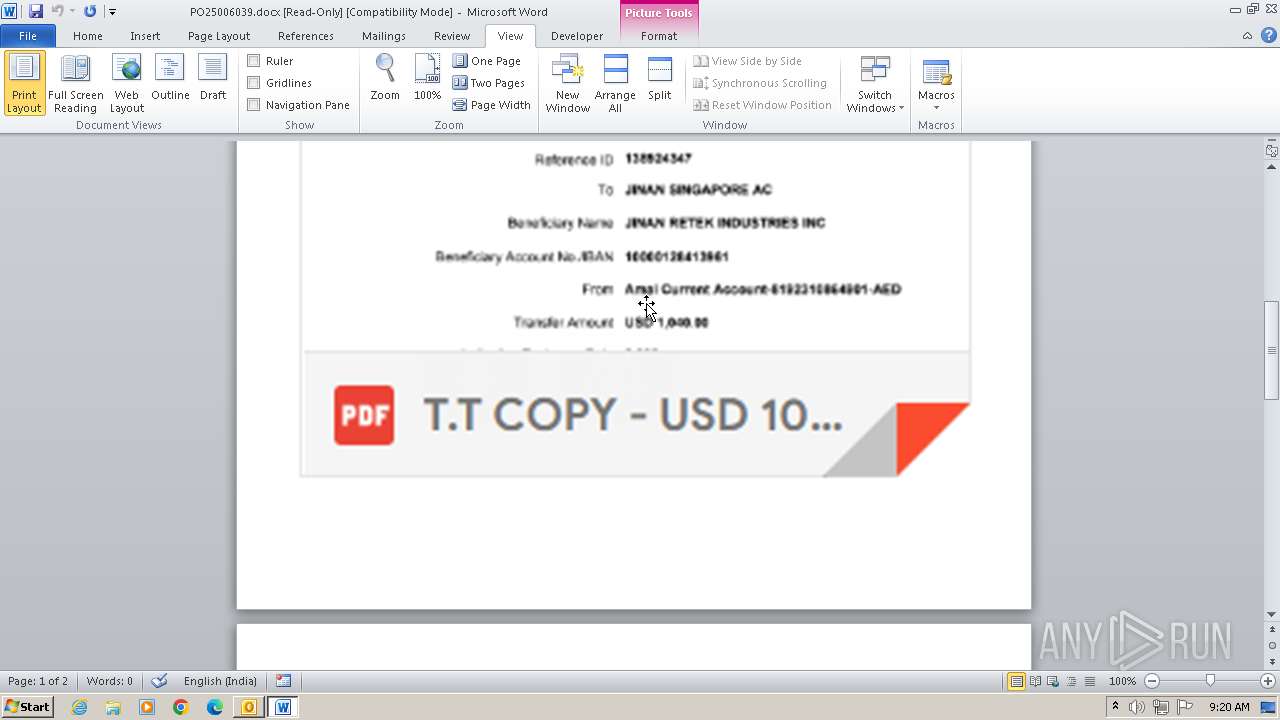Enable the Navigation Pane checkbox
Image resolution: width=1280 pixels, height=720 pixels.
[x=254, y=105]
